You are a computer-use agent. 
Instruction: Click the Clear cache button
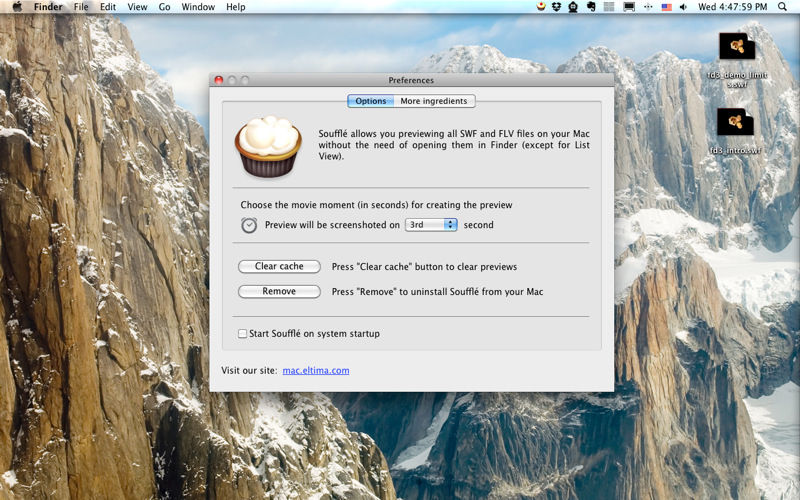click(279, 266)
